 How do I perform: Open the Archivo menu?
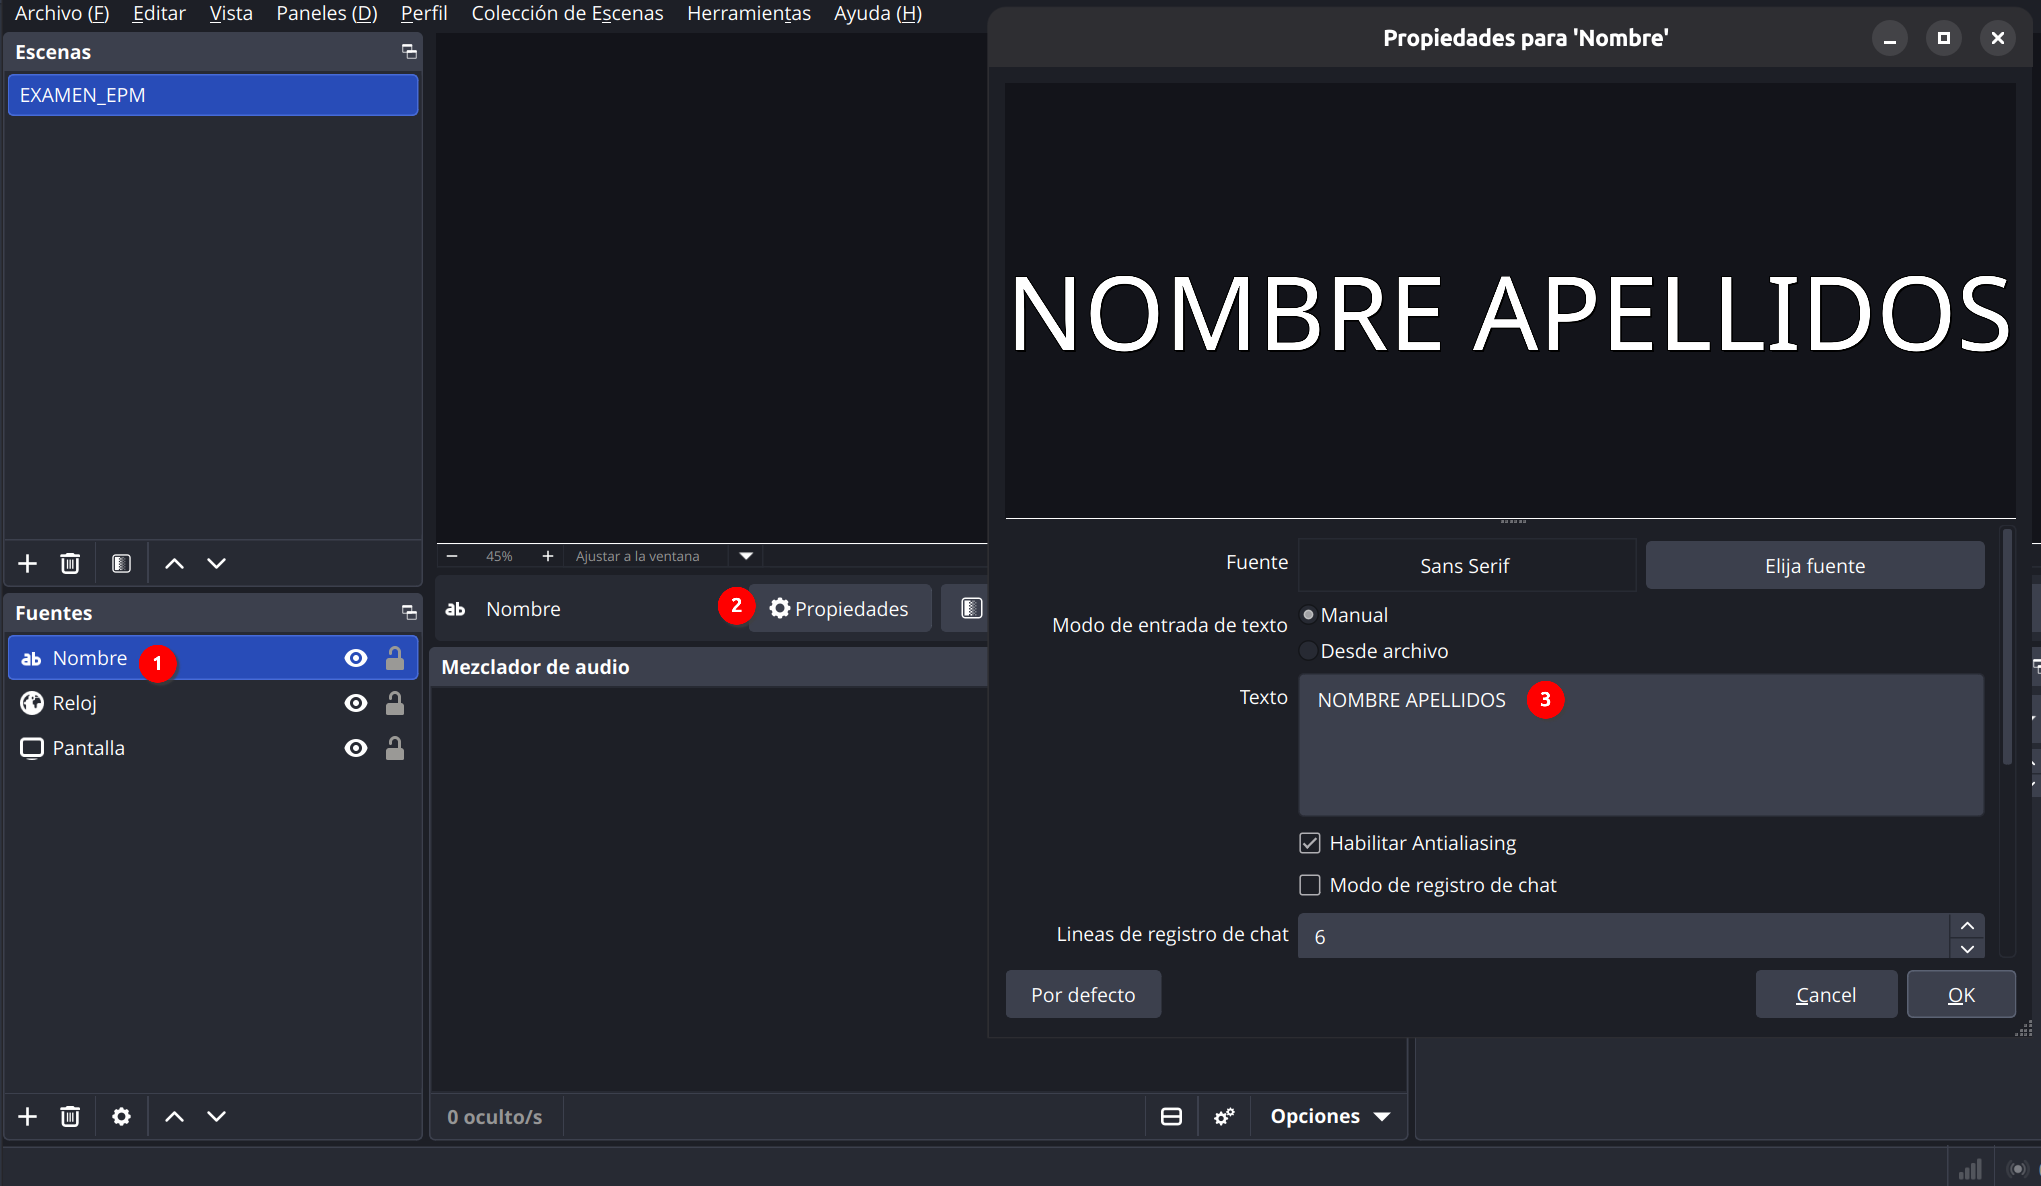(62, 13)
